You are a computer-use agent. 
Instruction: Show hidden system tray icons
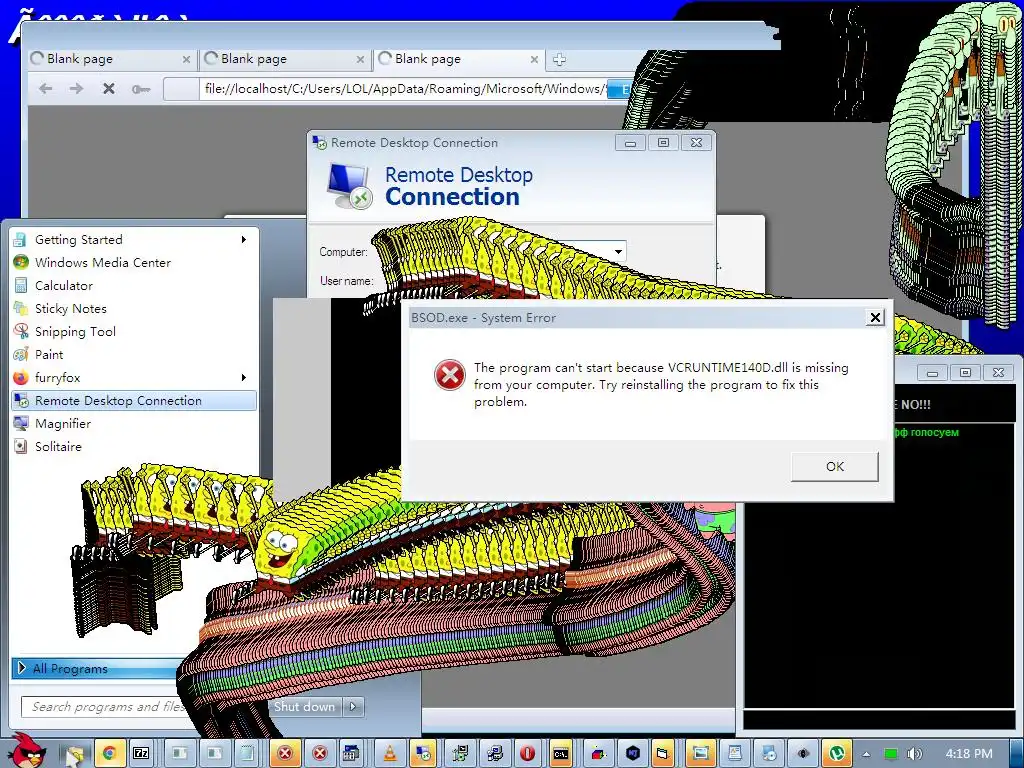[x=866, y=754]
